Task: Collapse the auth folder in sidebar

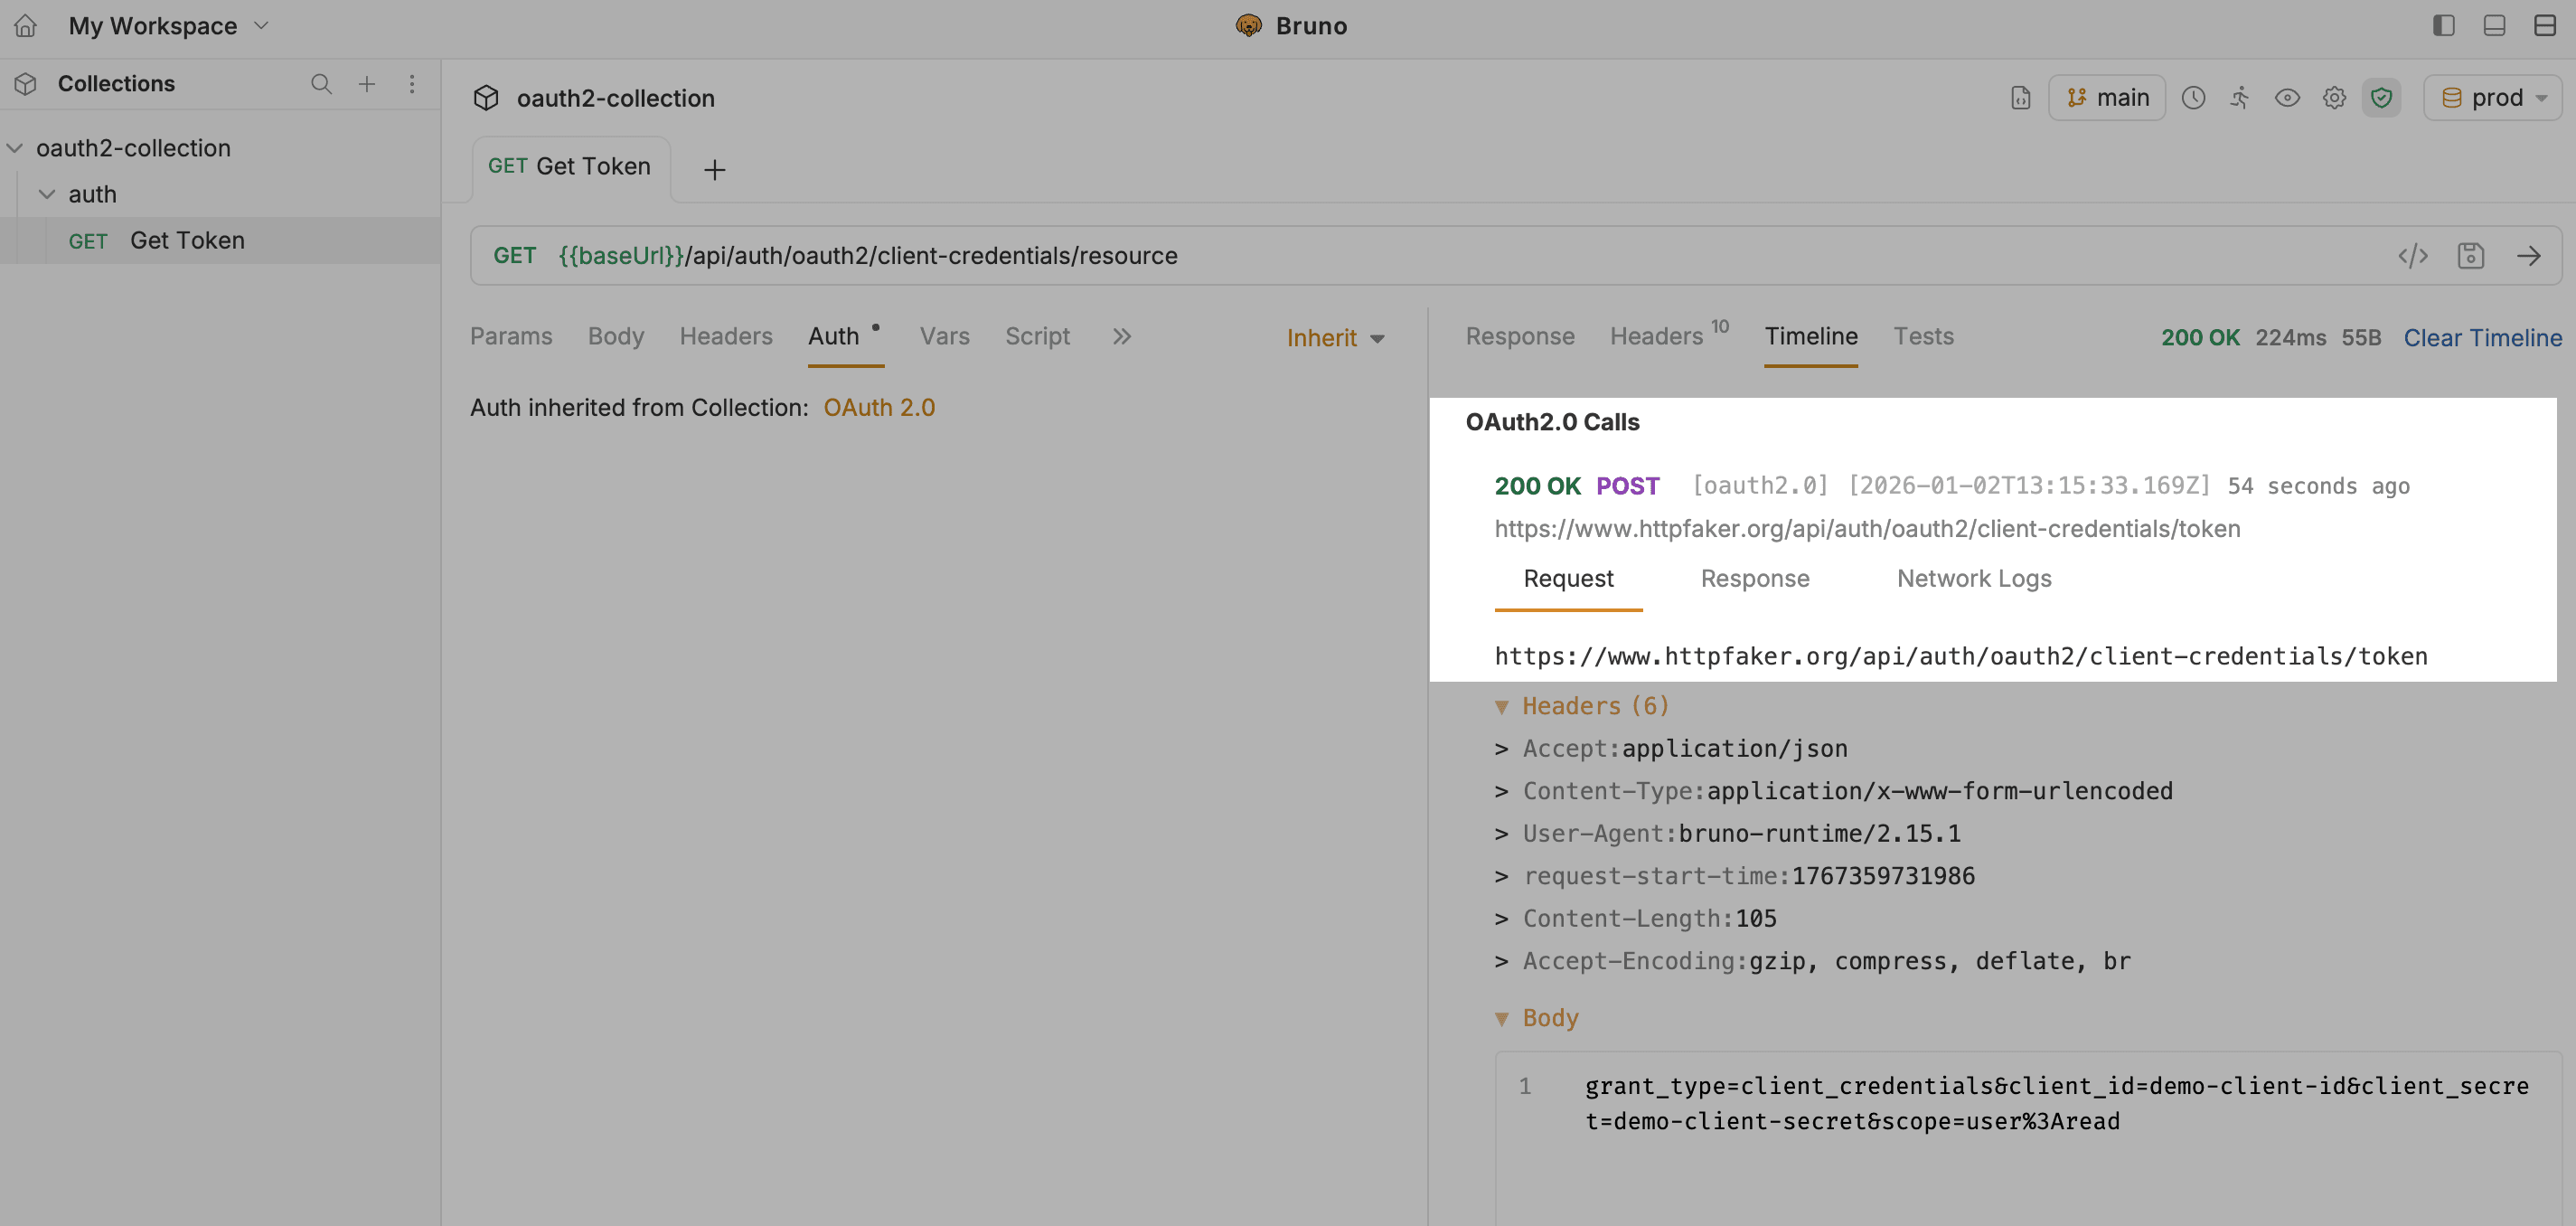Action: (x=47, y=195)
